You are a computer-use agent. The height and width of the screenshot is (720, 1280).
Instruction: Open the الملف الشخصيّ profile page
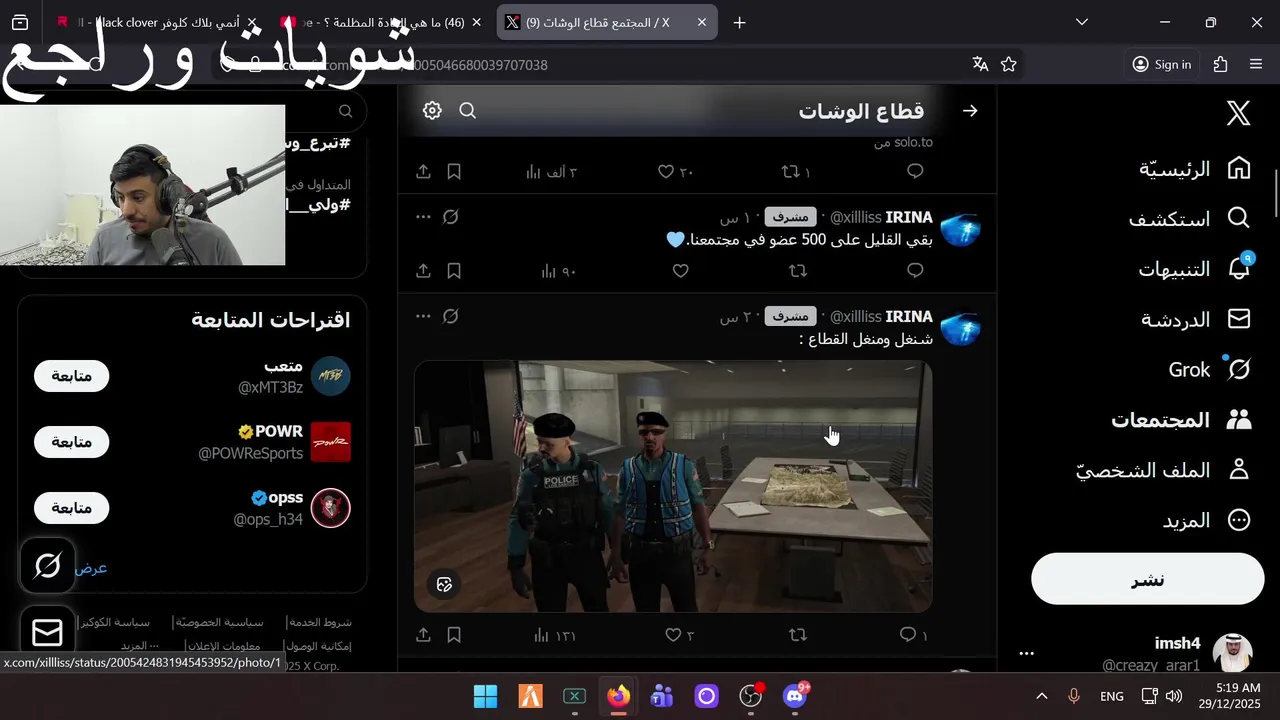[1164, 470]
